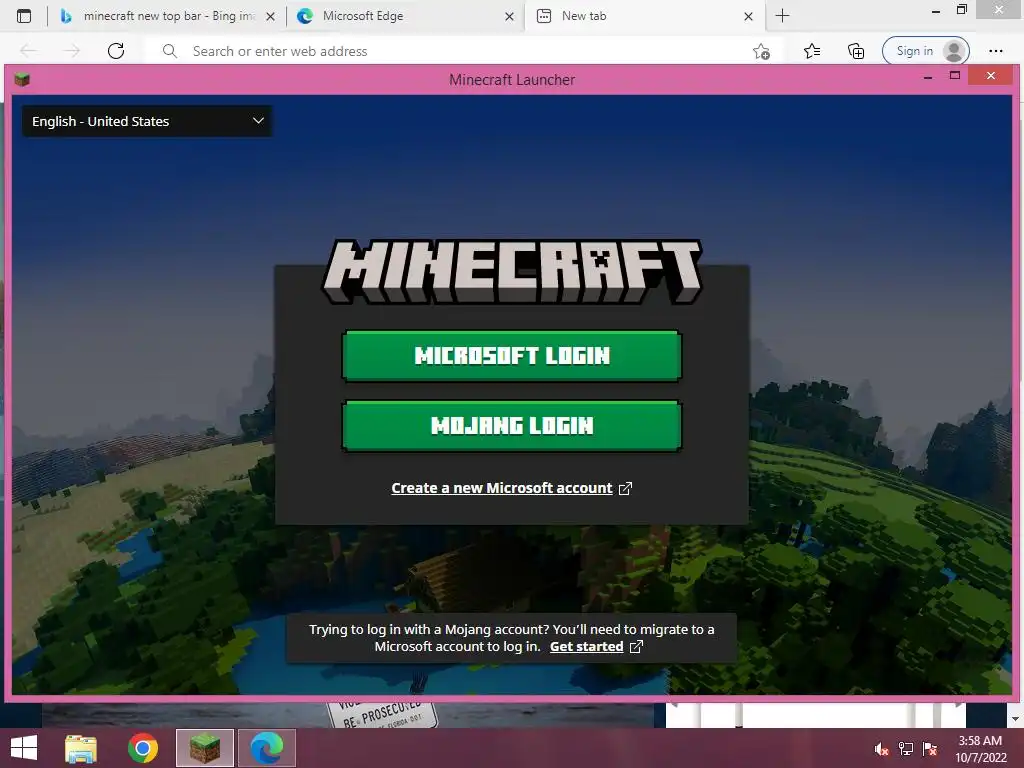Click the muted volume tray icon

click(881, 749)
